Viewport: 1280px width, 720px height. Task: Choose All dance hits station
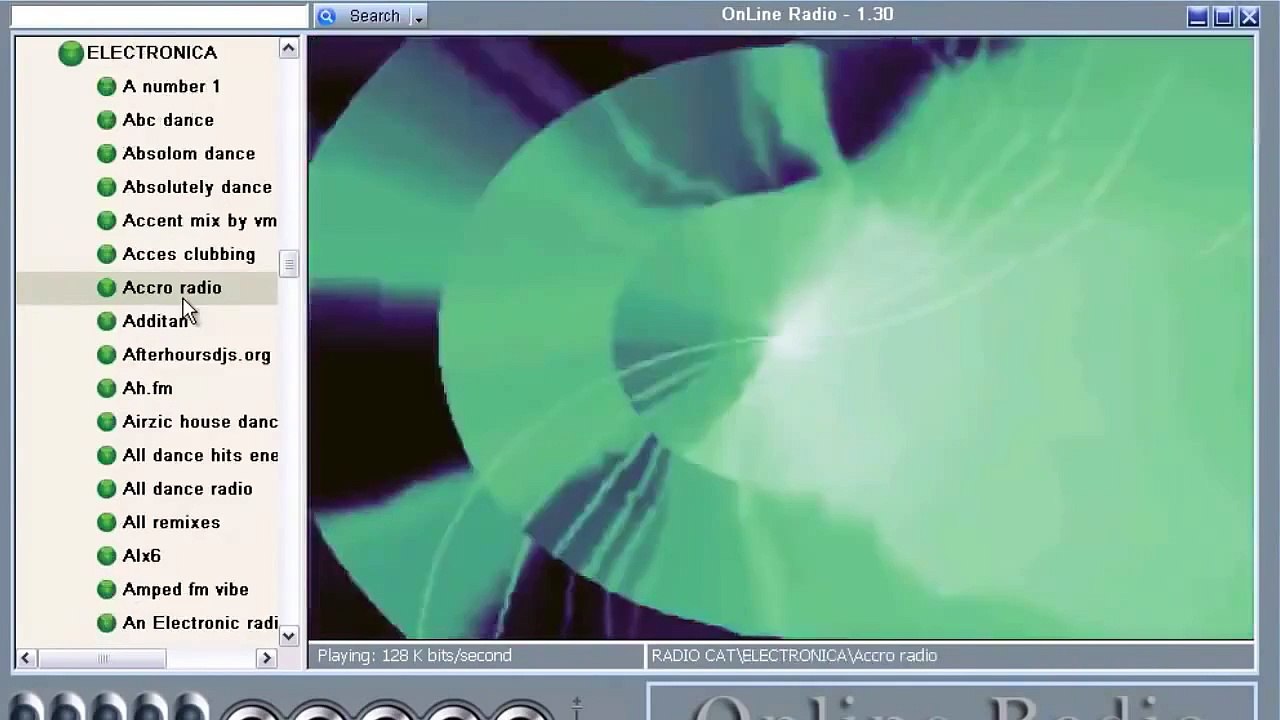click(199, 455)
